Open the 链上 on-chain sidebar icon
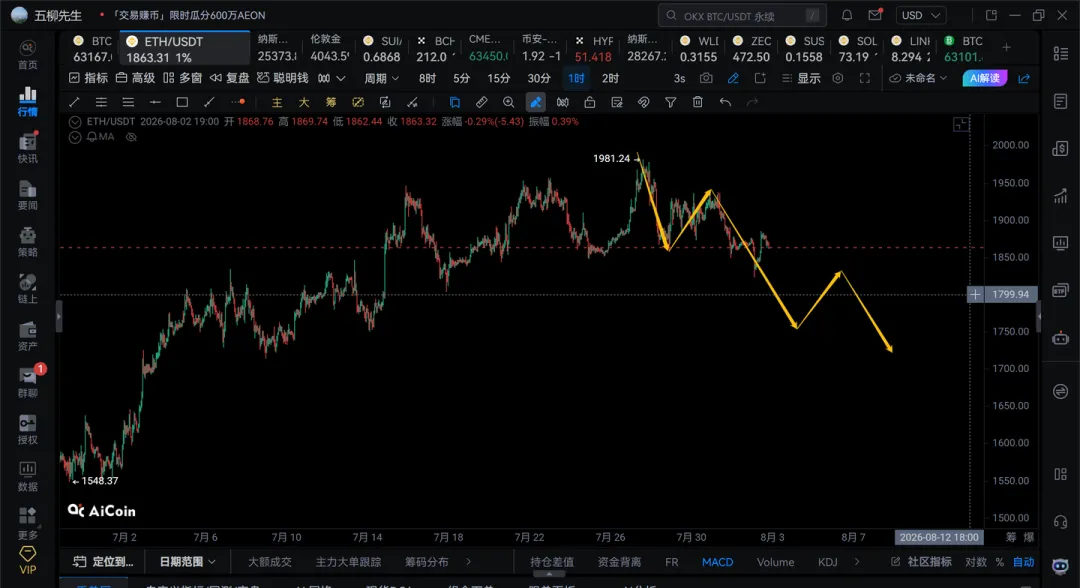Screen dimensions: 1080x588 [x=28, y=288]
